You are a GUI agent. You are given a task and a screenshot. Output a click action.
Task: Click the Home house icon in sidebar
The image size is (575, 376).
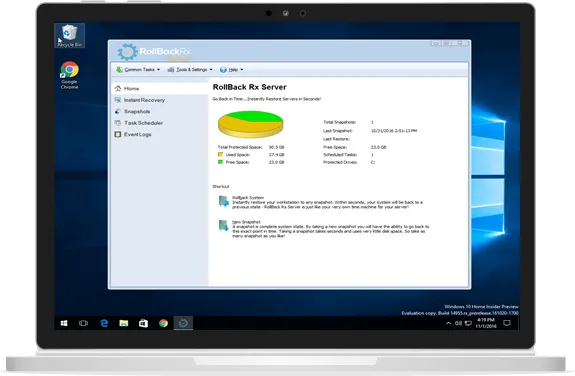pyautogui.click(x=118, y=88)
